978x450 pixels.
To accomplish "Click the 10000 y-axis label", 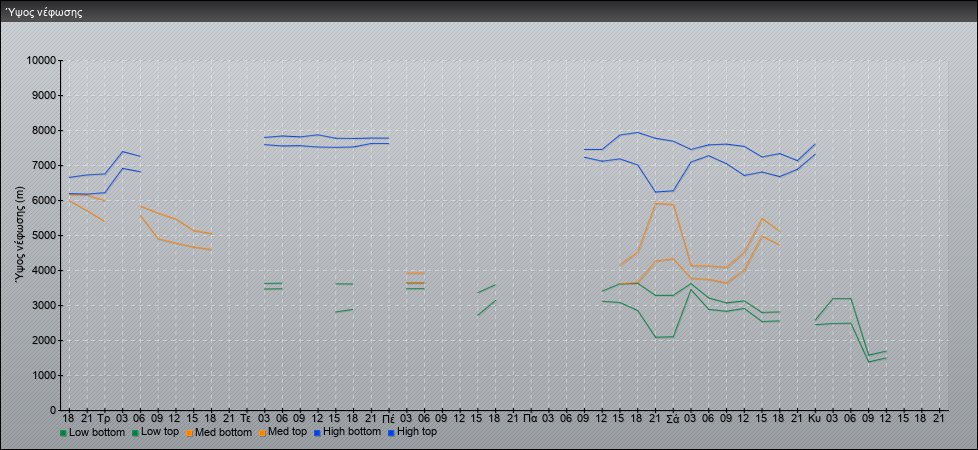I will 41,61.
